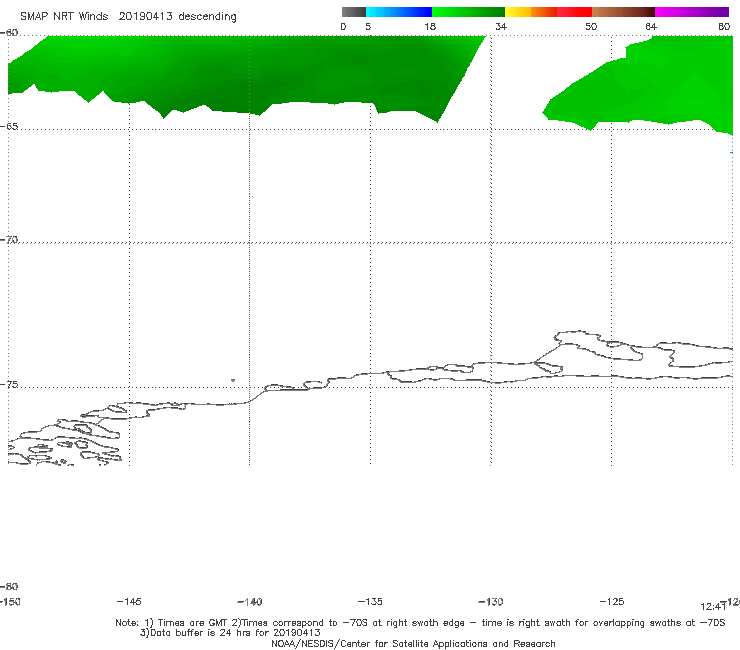Click the longitude label '-135'

pos(370,602)
